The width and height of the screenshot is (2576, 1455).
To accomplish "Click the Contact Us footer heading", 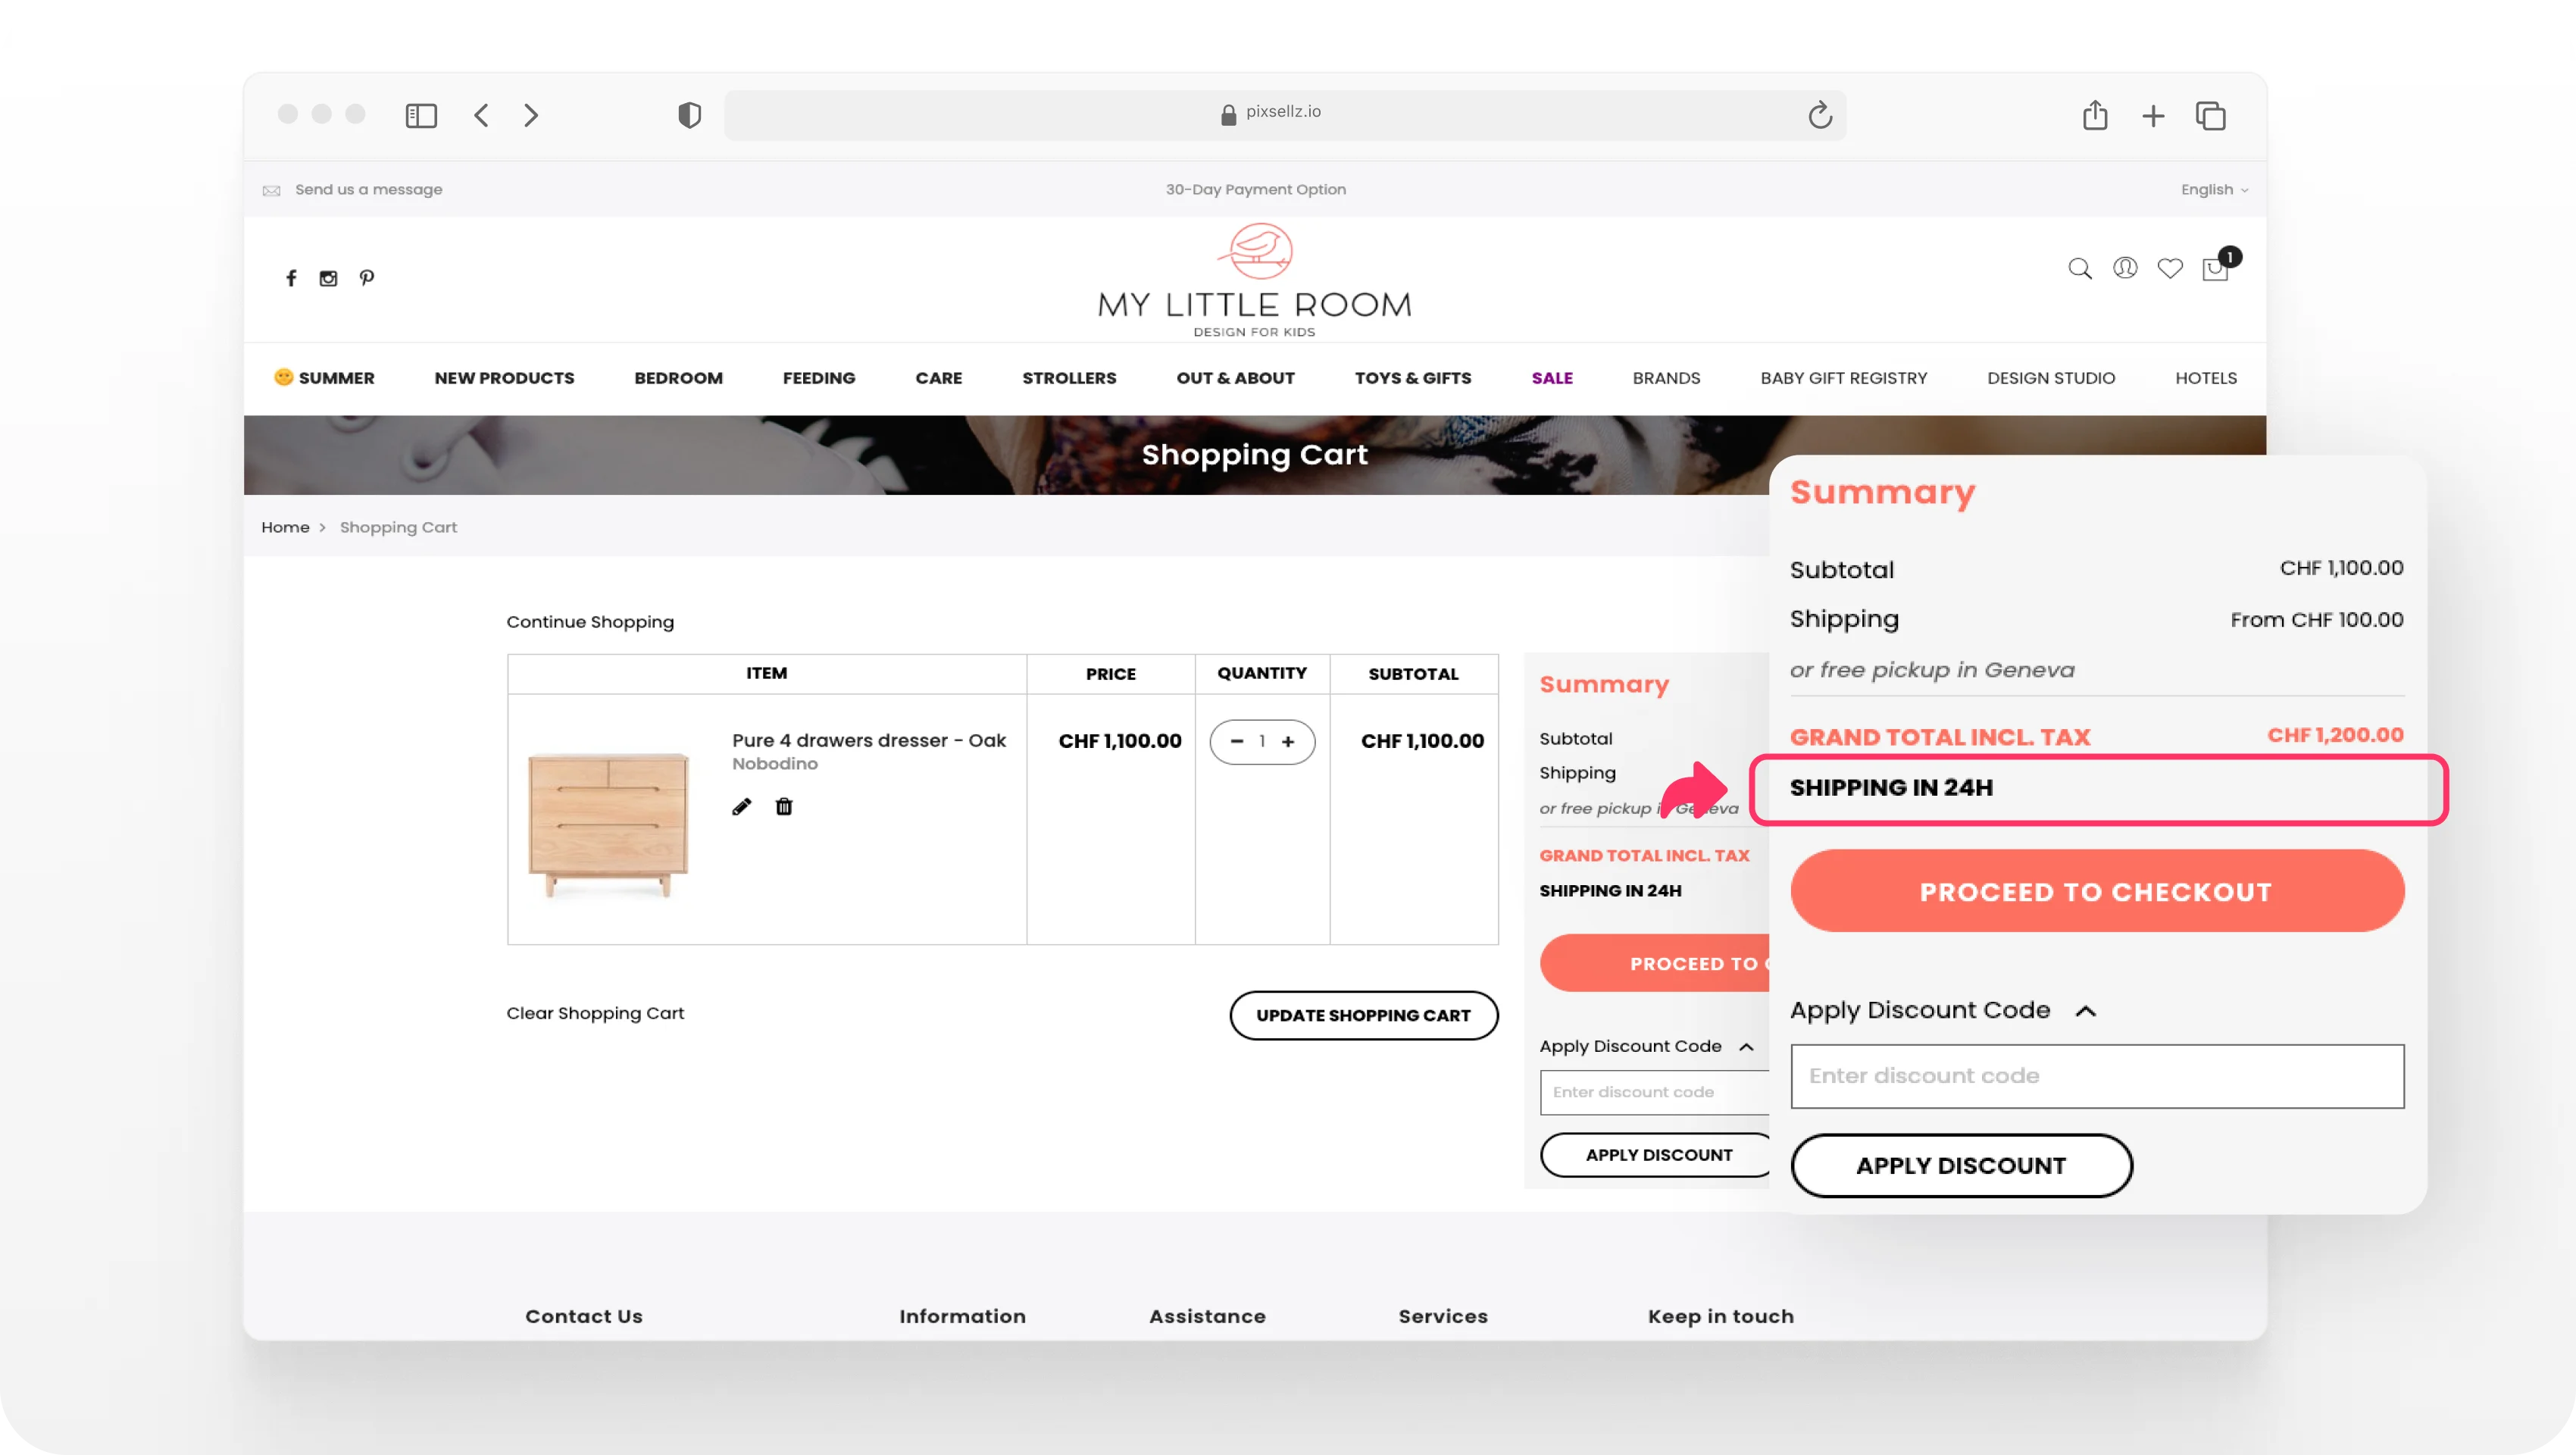I will tap(583, 1316).
